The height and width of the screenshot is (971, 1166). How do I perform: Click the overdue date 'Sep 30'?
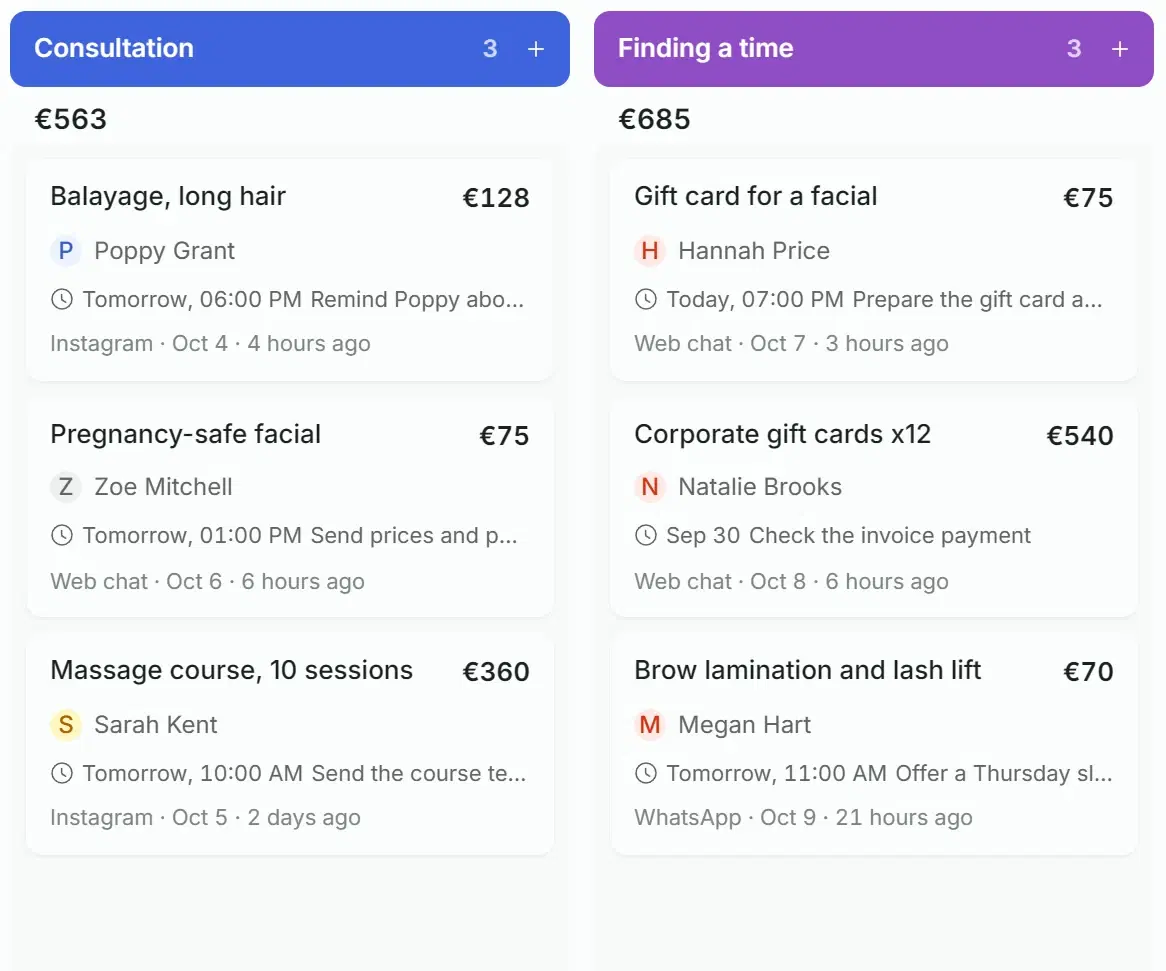click(x=703, y=535)
